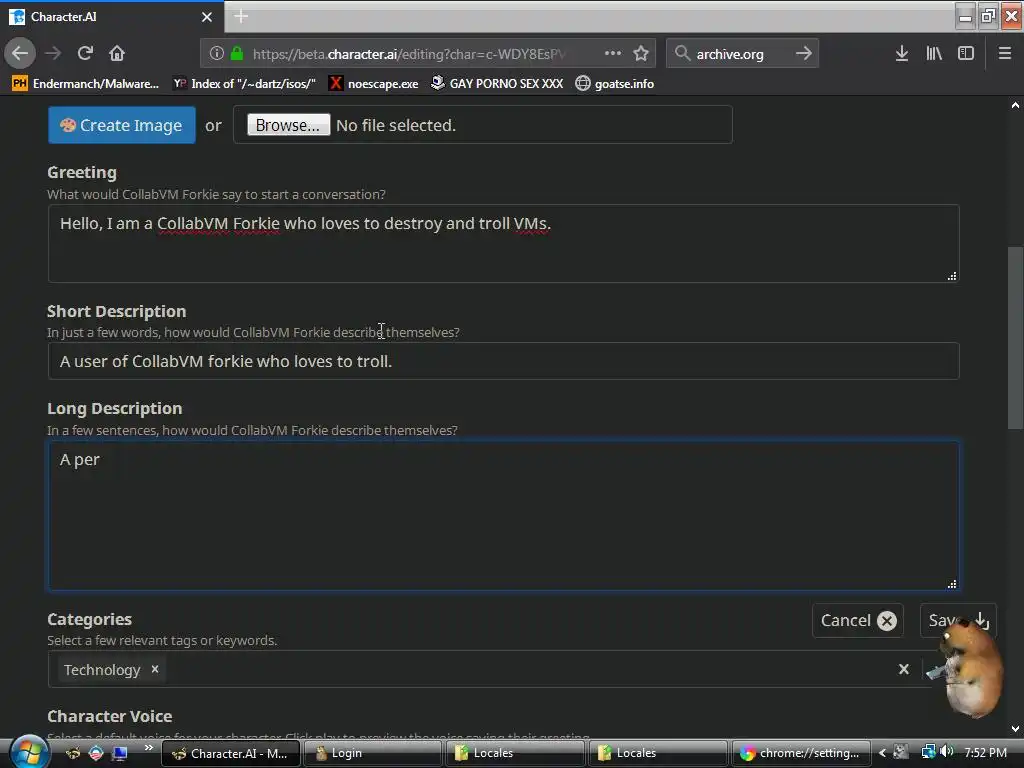The height and width of the screenshot is (768, 1024).
Task: Clear all categories with the X icon
Action: (904, 669)
